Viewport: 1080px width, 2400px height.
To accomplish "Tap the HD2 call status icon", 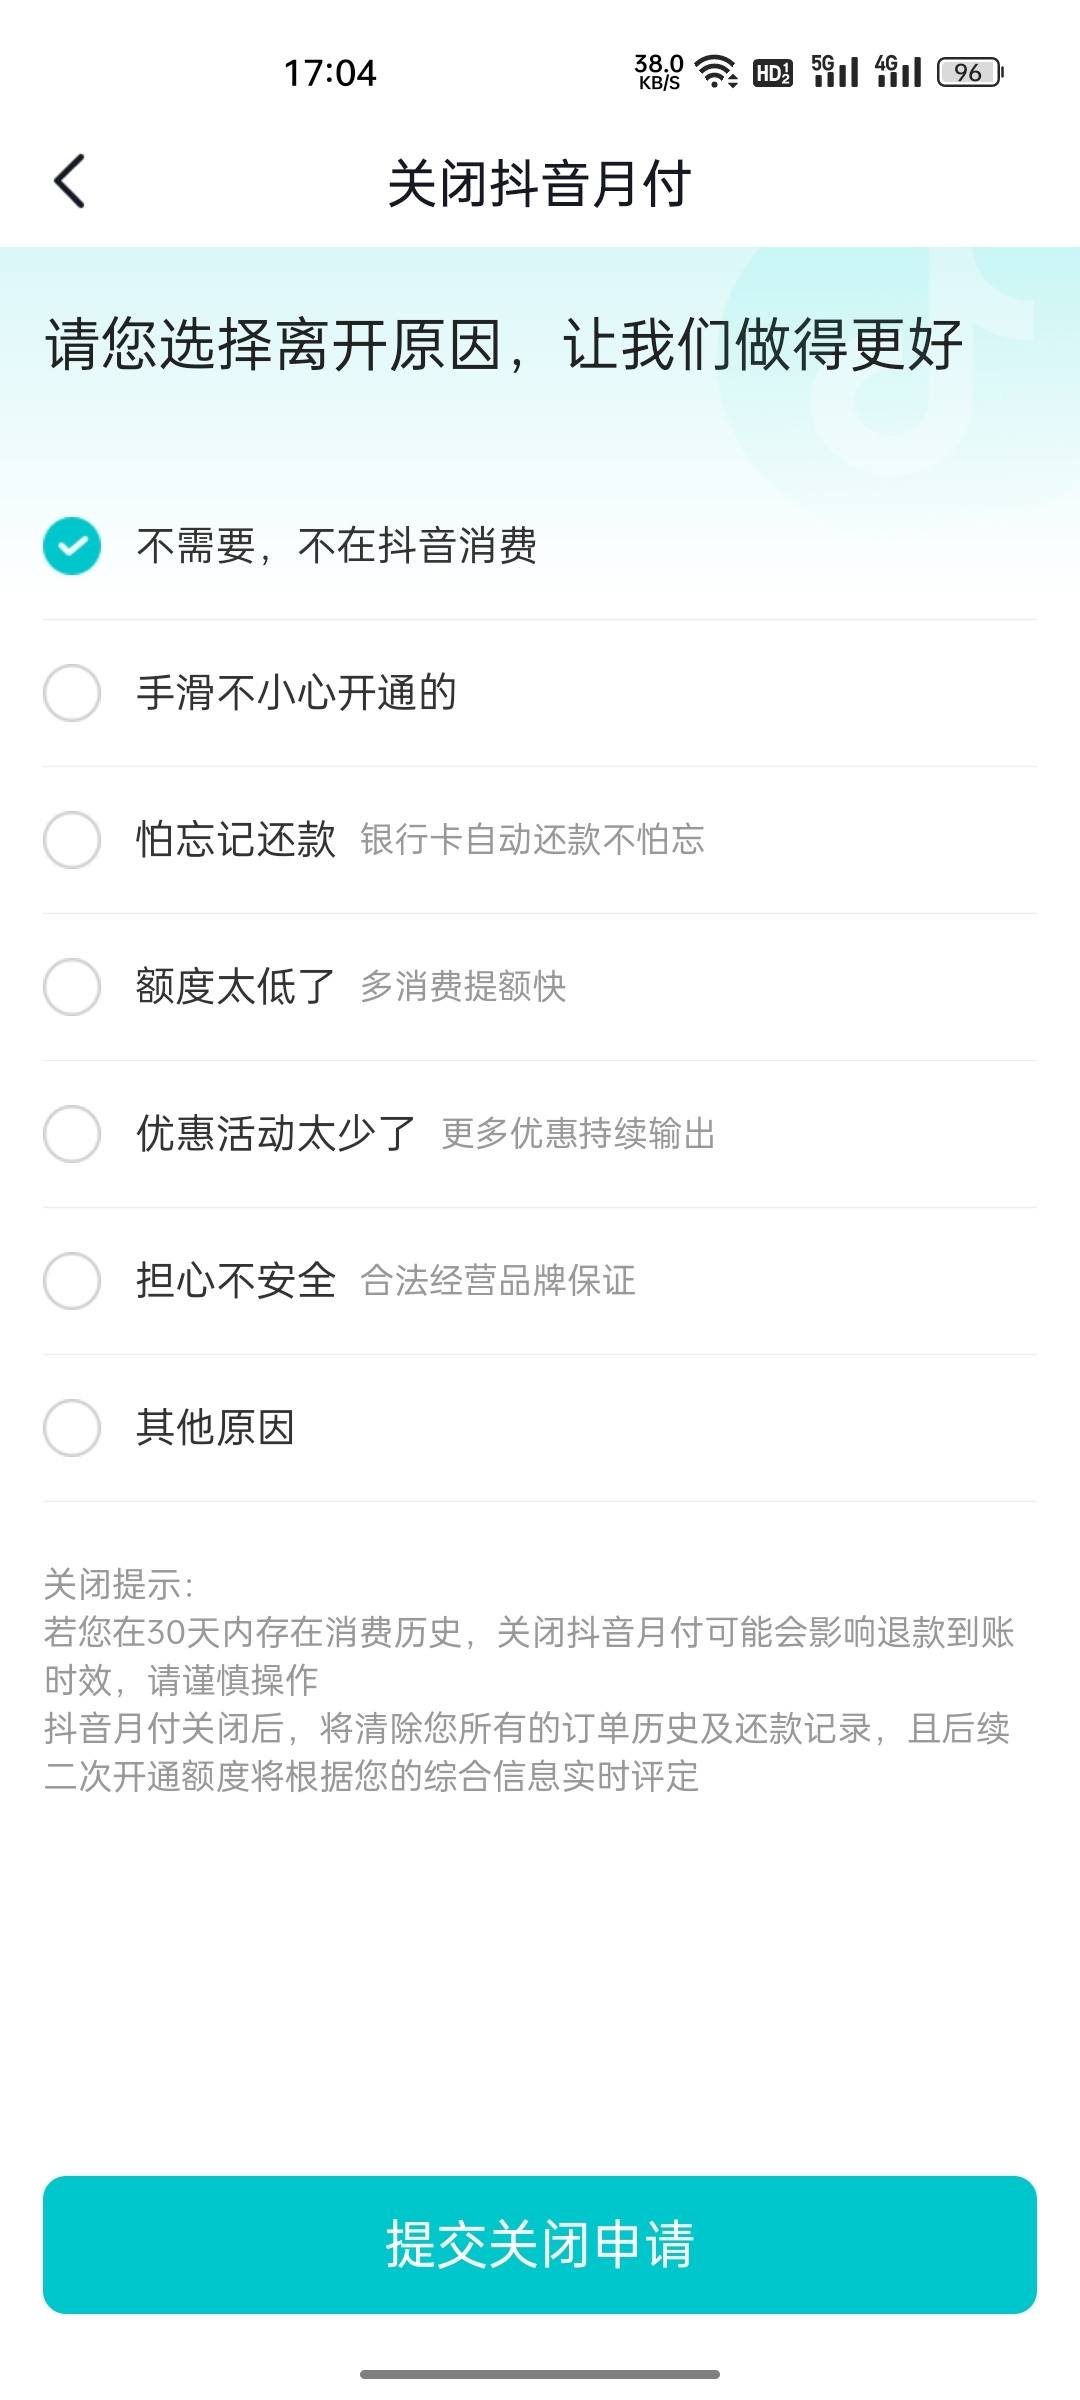I will [772, 72].
